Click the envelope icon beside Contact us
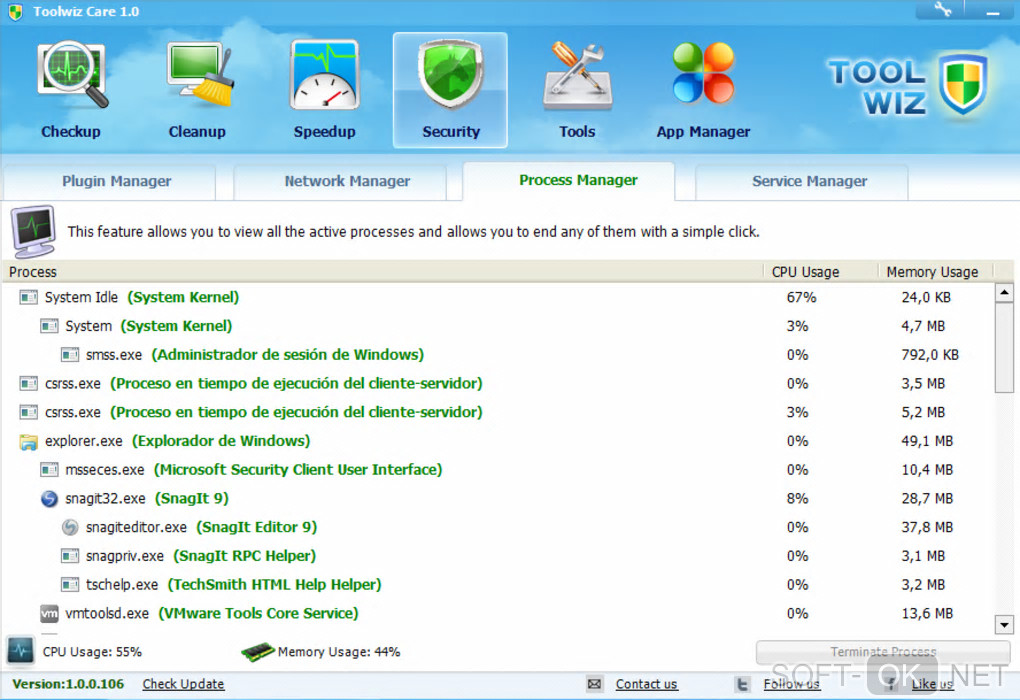The image size is (1020, 700). tap(594, 684)
